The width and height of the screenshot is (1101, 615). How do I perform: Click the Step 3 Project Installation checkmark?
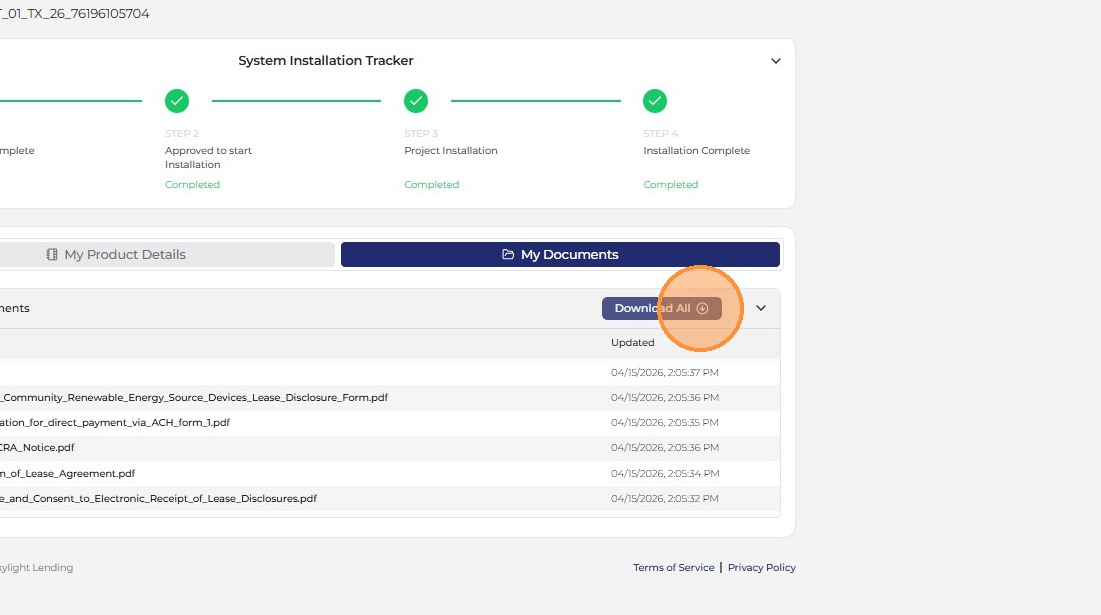tap(416, 101)
